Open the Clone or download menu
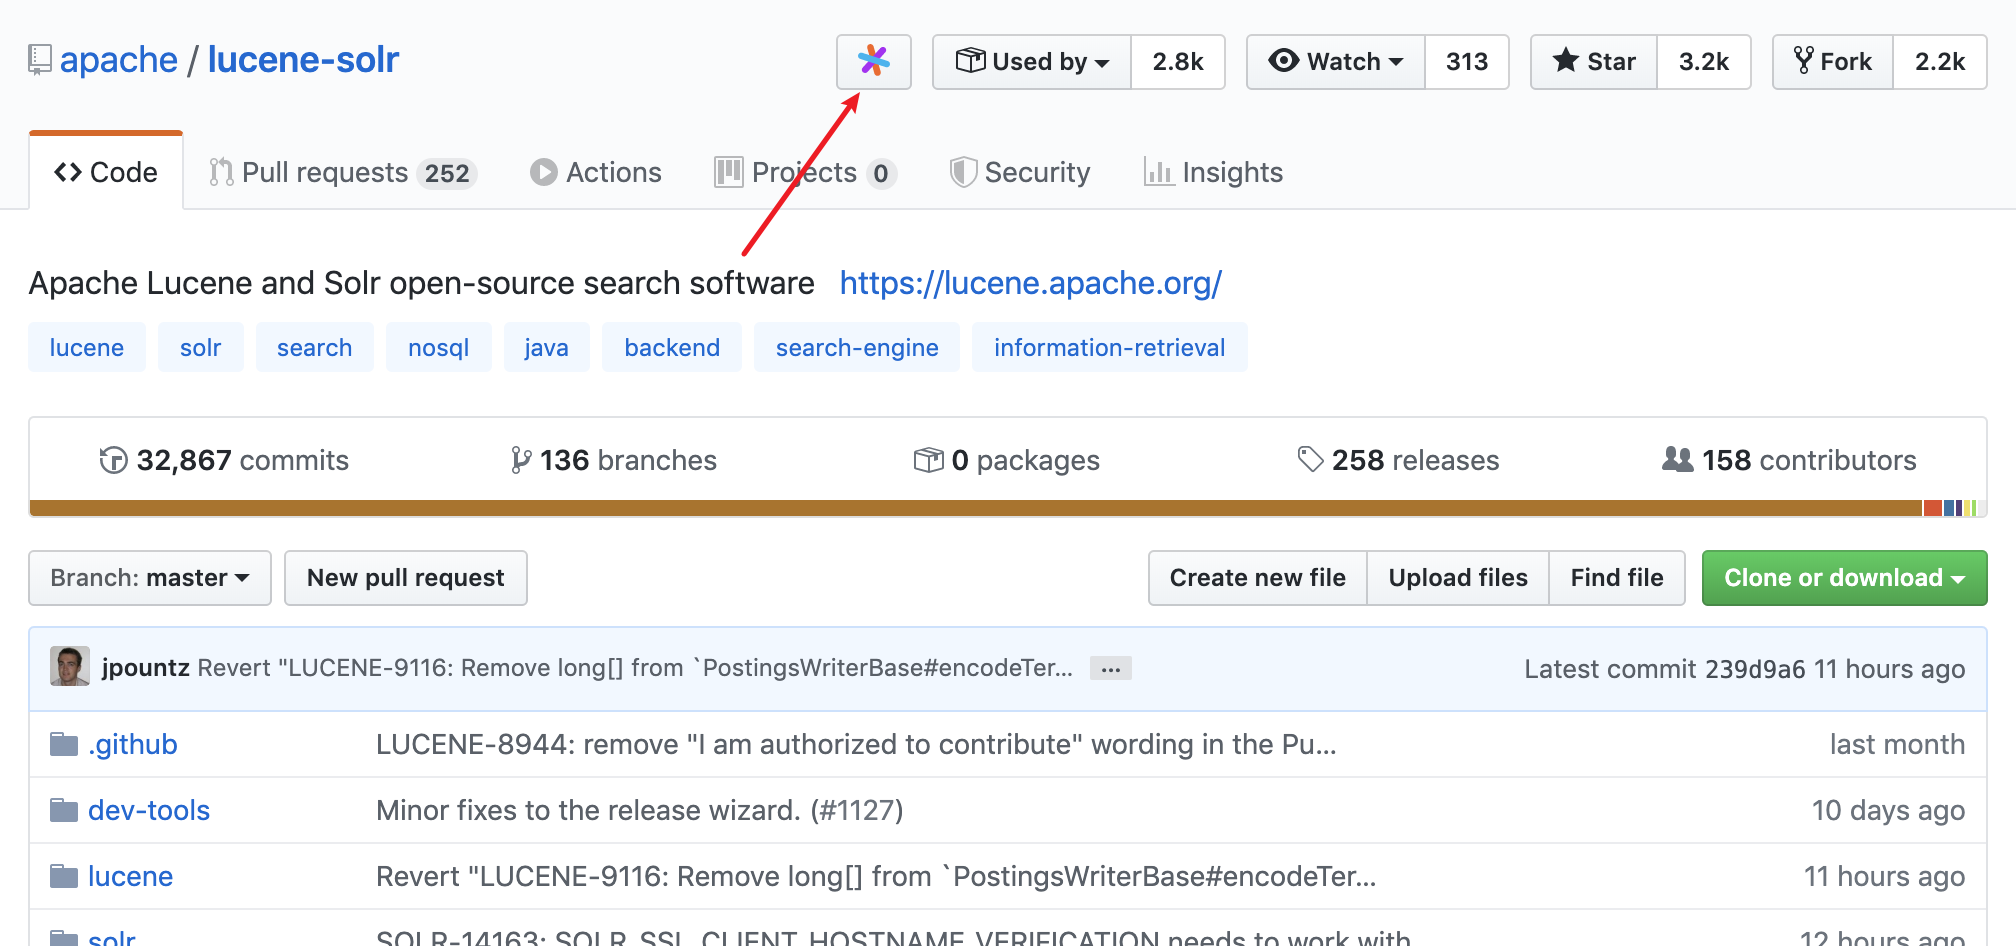This screenshot has width=2016, height=946. pyautogui.click(x=1844, y=578)
